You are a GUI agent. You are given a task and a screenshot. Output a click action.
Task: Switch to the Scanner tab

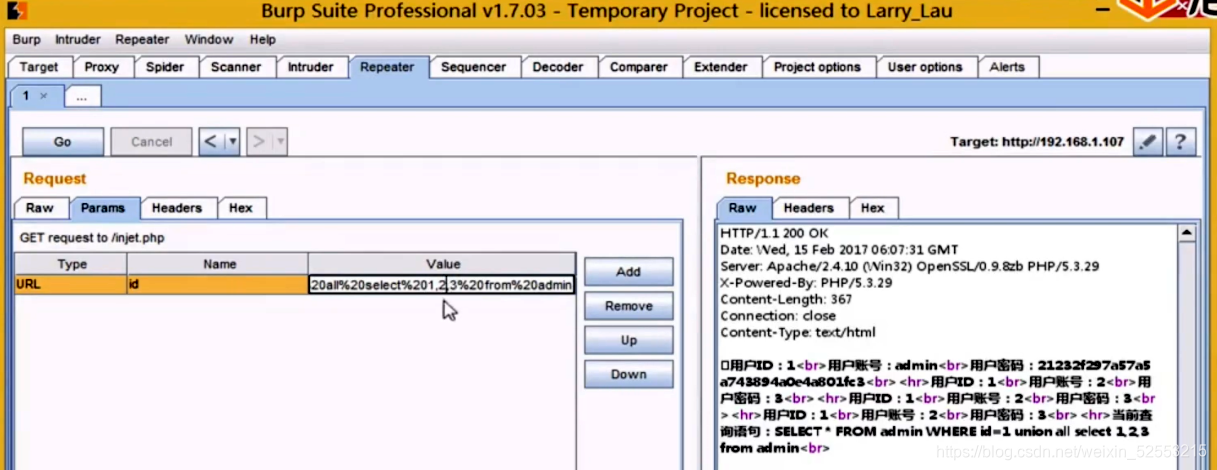pos(236,67)
